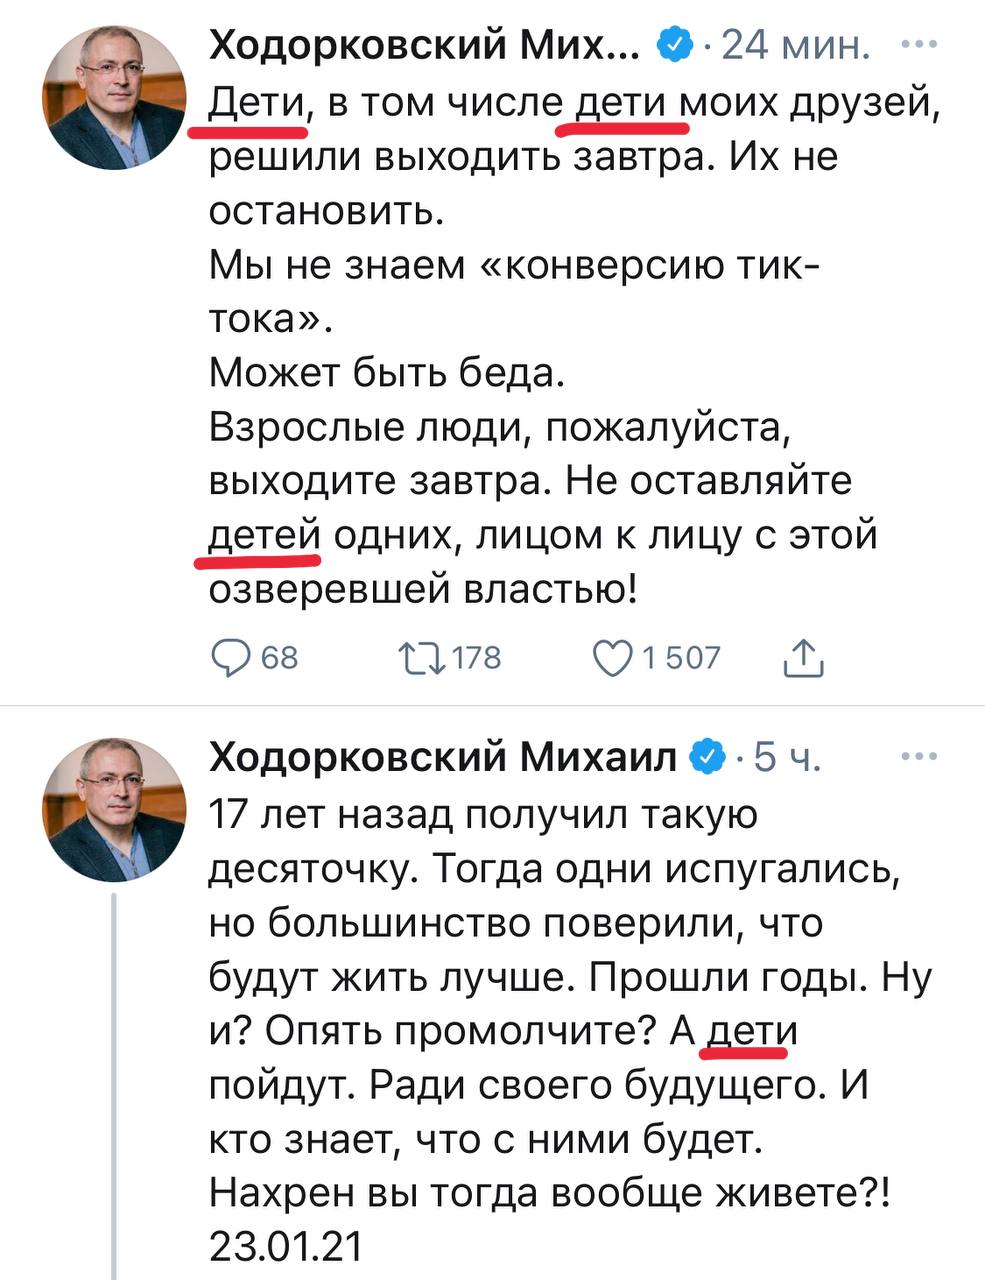Viewport: 985px width, 1280px height.
Task: Click the verified badge on the first tweet
Action: pyautogui.click(x=673, y=45)
